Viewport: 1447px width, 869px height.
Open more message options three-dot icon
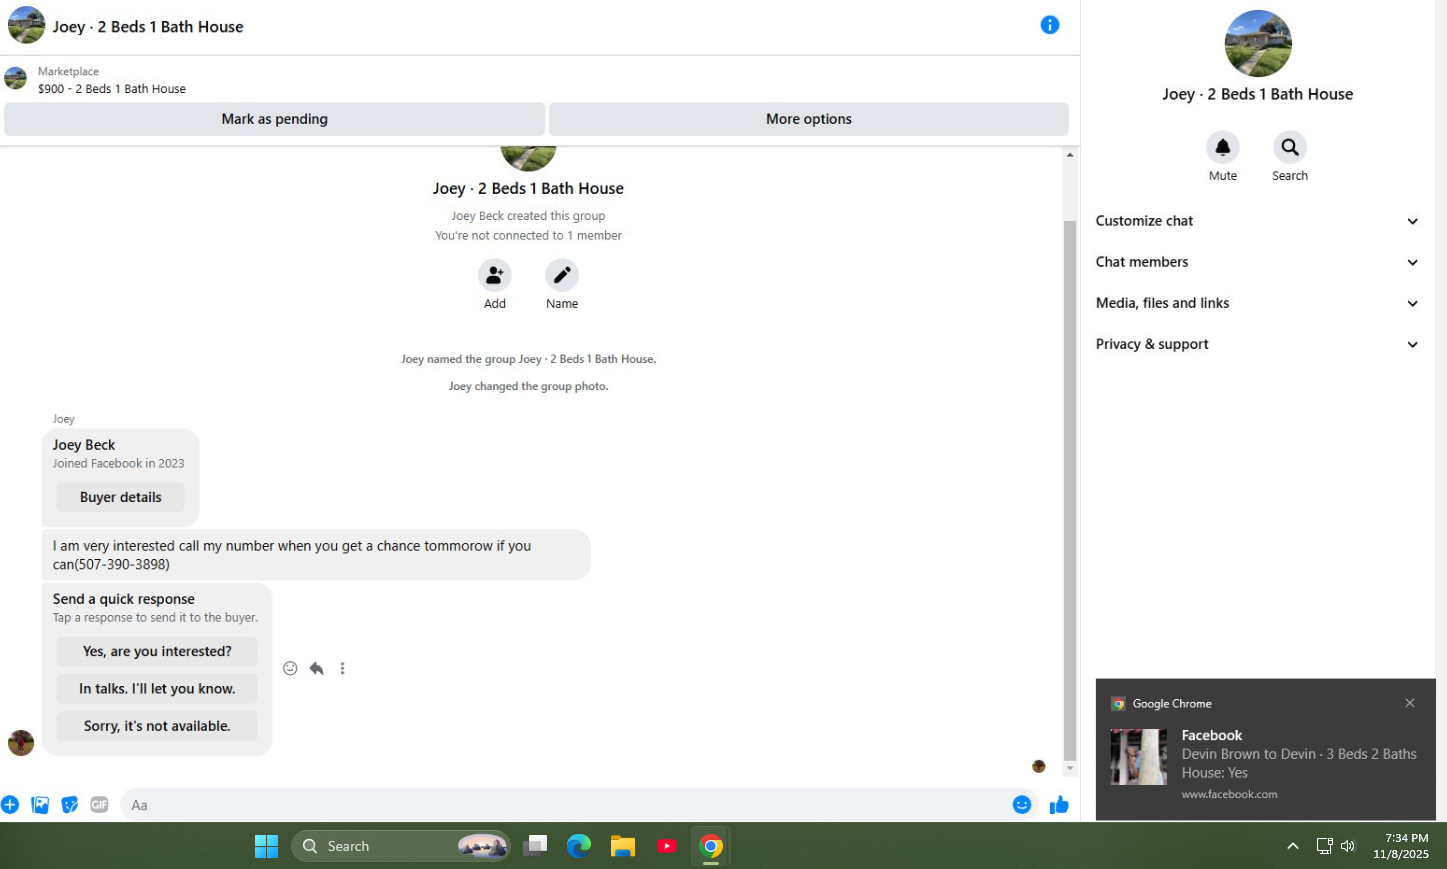(x=342, y=668)
